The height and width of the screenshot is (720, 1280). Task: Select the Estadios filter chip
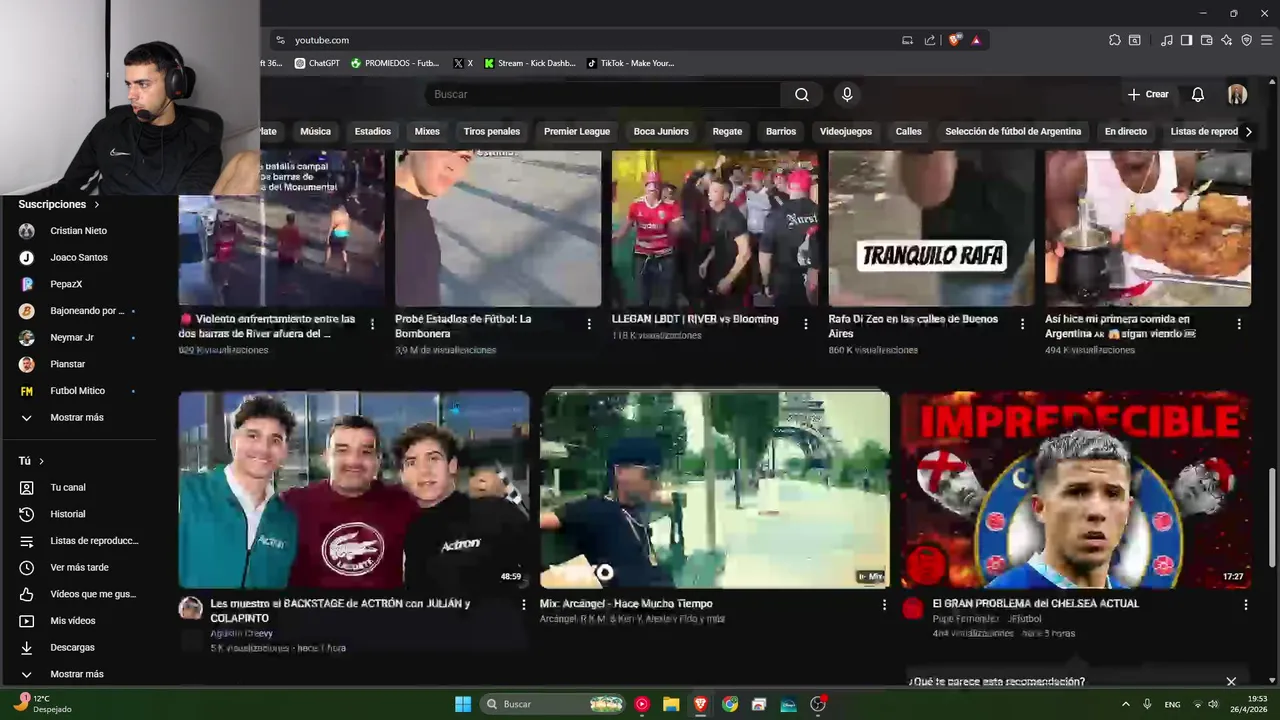coord(372,131)
